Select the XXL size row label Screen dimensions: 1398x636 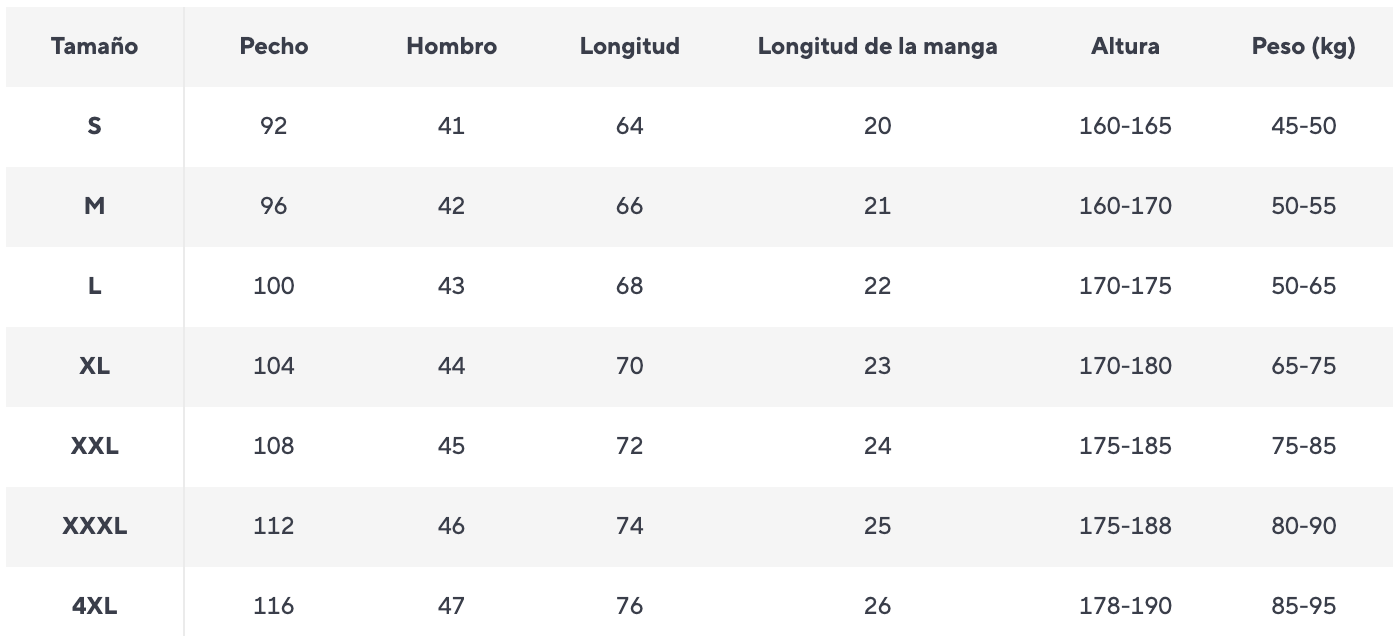pos(94,446)
